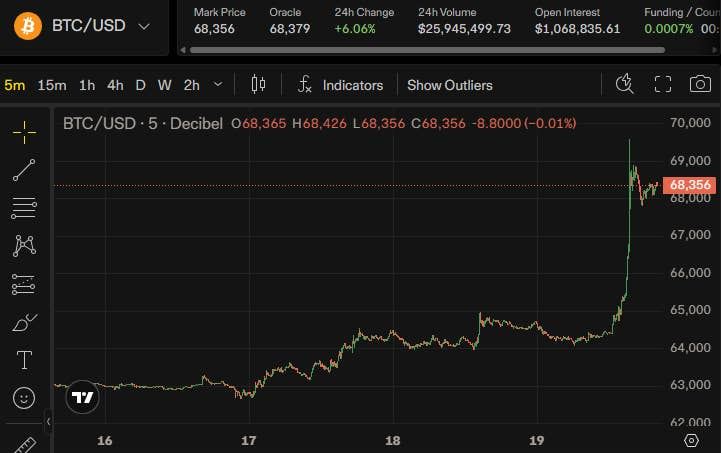Switch to the 4h timeframe
Viewport: 721px width, 453px height.
tap(115, 85)
